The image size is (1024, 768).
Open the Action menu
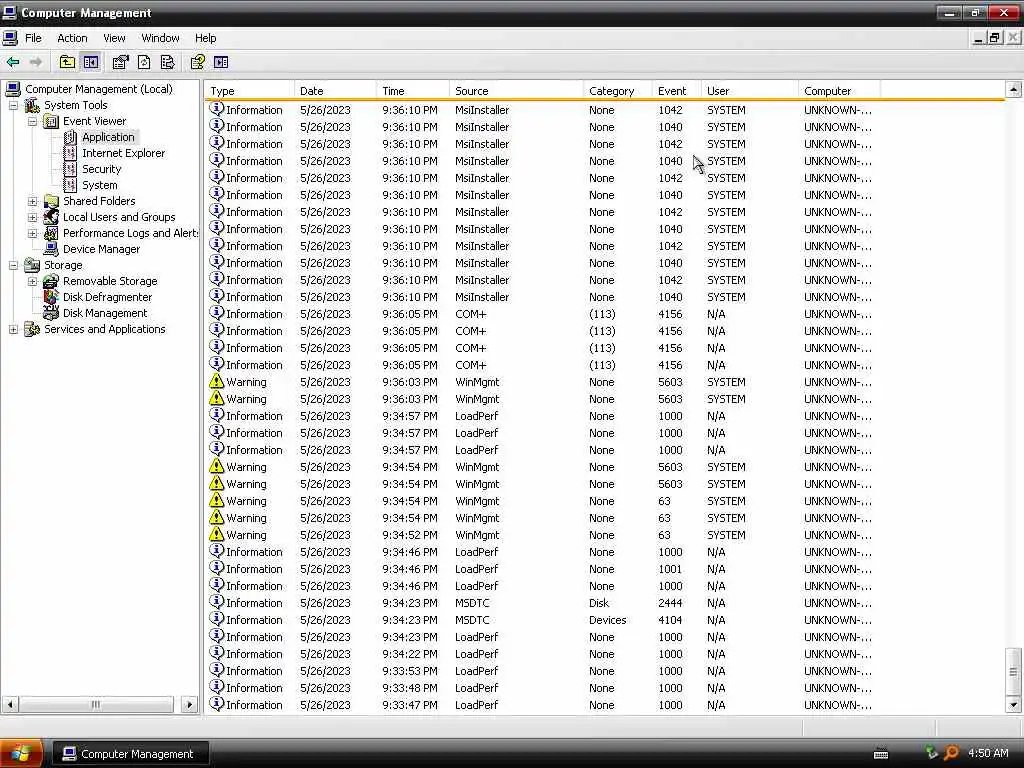tap(72, 38)
